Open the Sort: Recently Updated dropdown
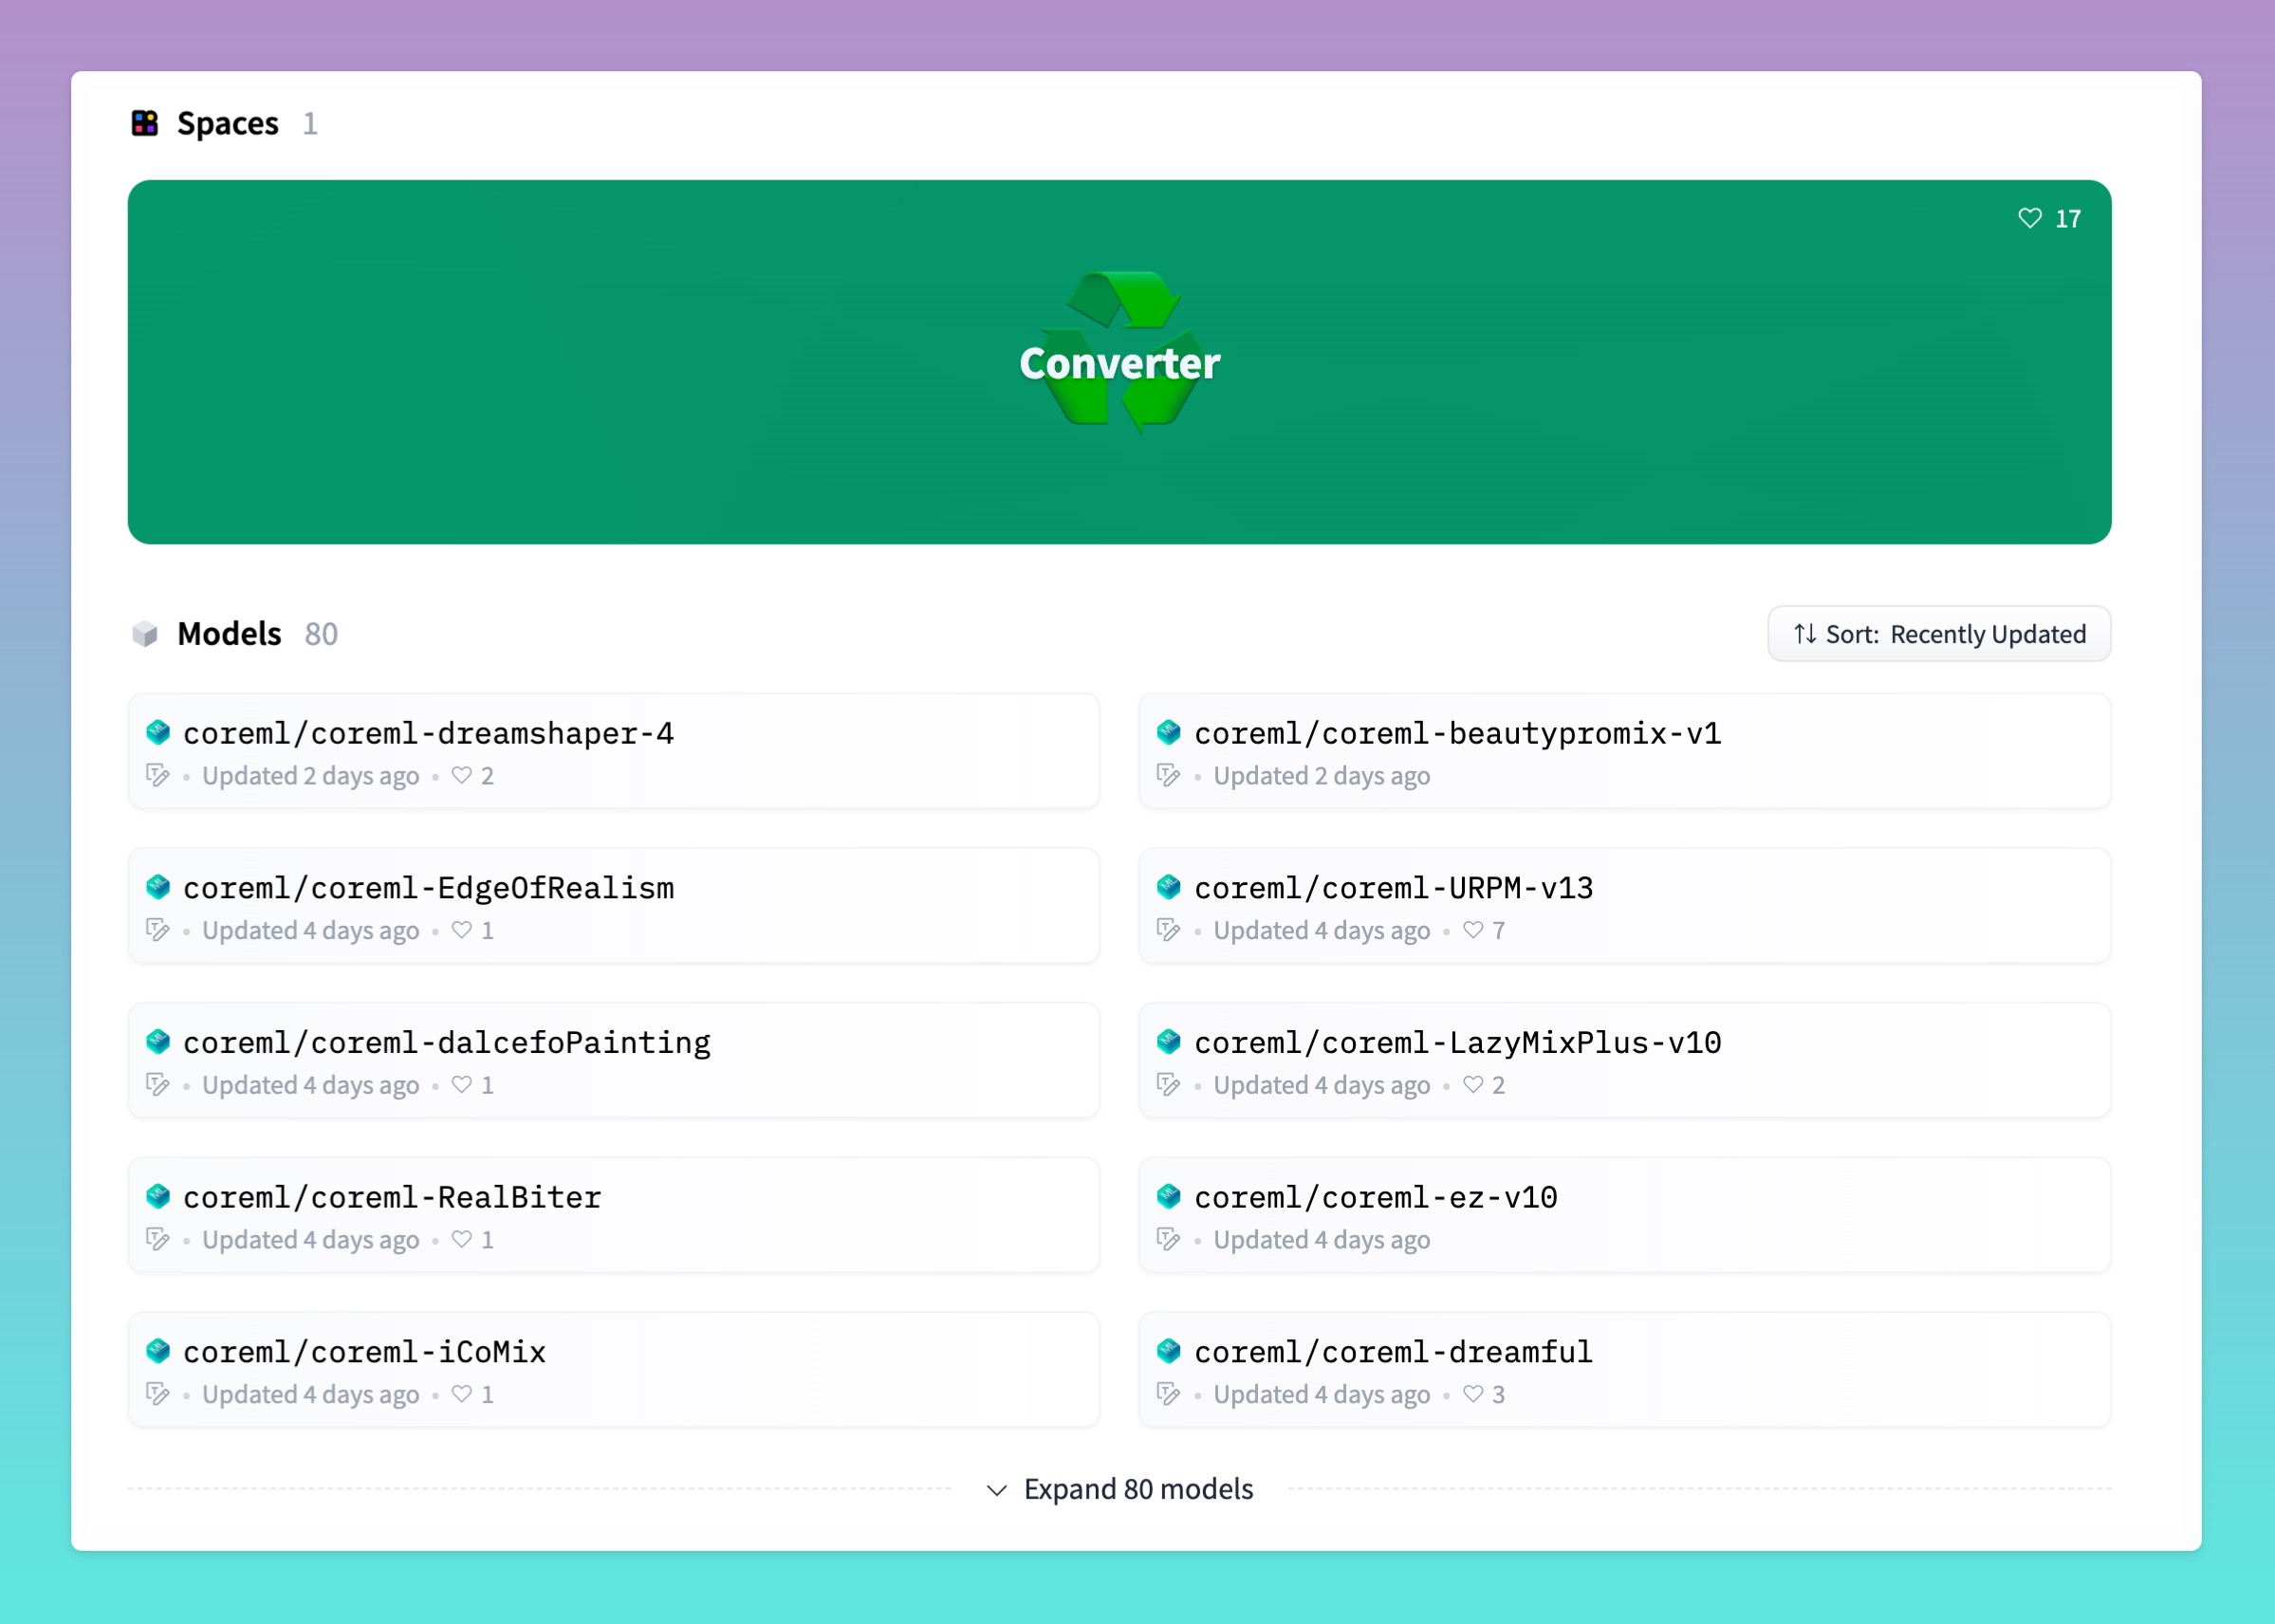This screenshot has height=1624, width=2275. coord(1938,634)
